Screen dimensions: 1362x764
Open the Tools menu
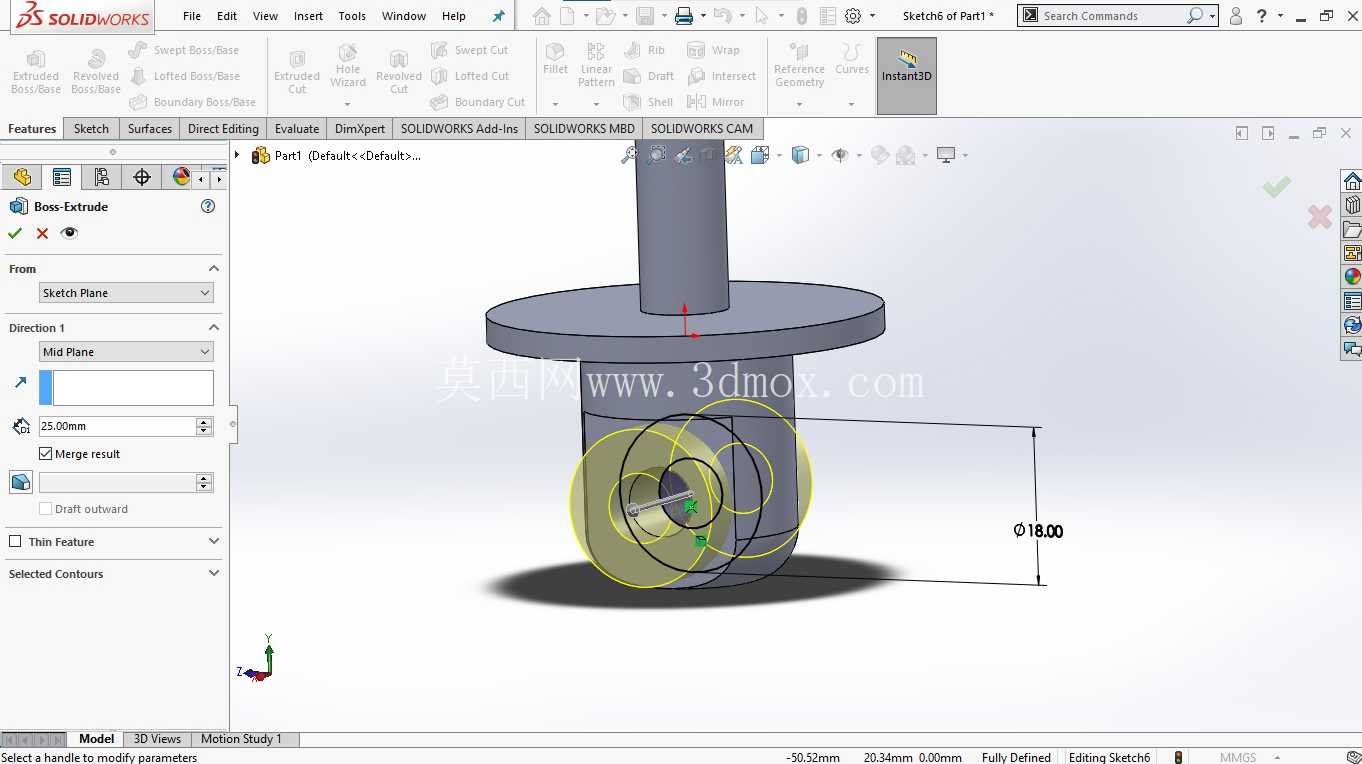[352, 16]
